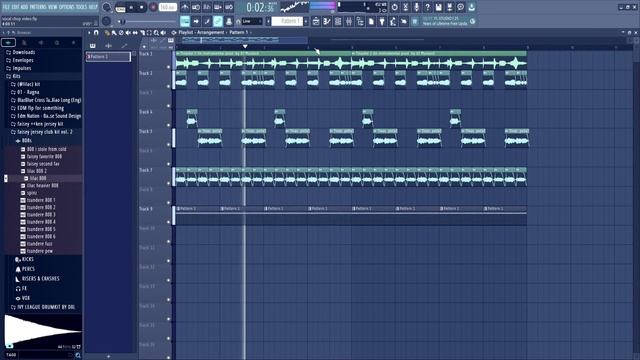640x360 pixels.
Task: Click the microphone recording icon
Action: coord(416,7)
